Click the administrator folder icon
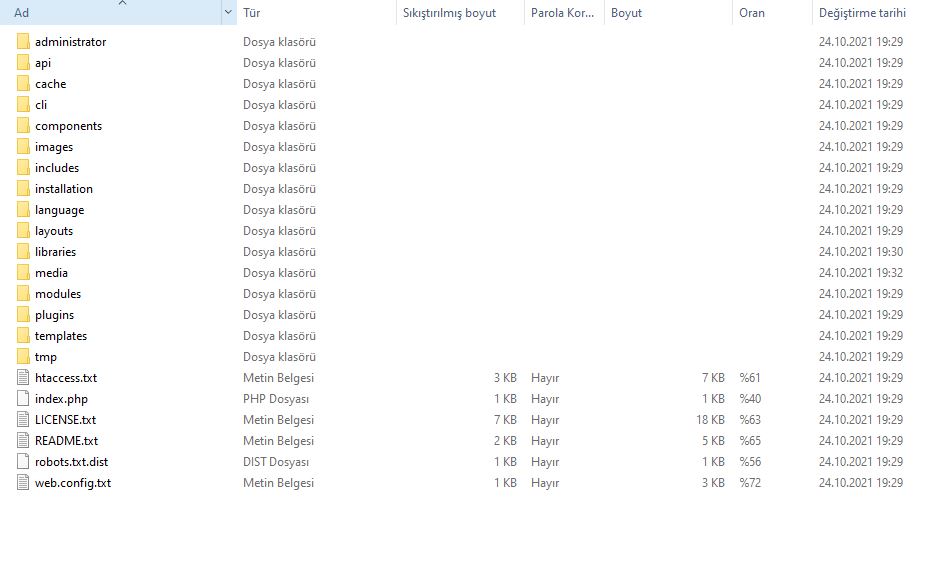This screenshot has height=565, width=945. click(23, 42)
